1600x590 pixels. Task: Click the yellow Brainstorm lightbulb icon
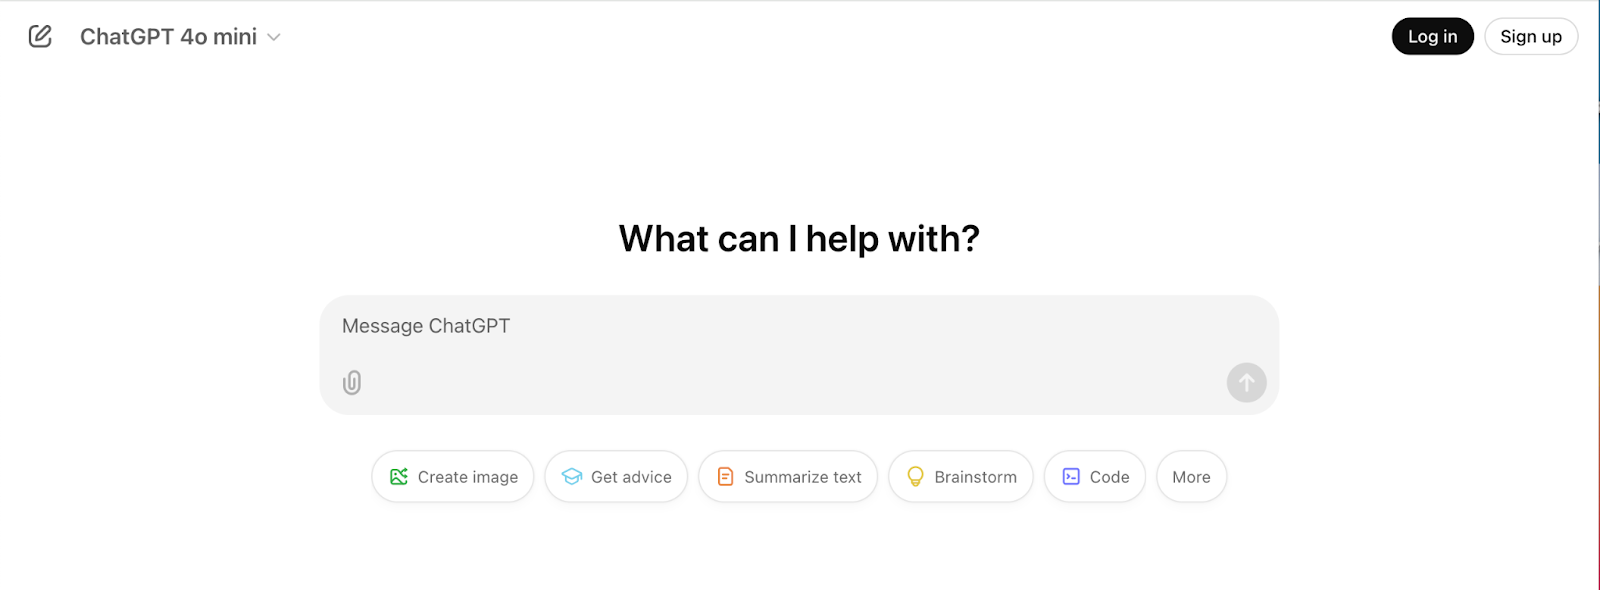point(915,477)
